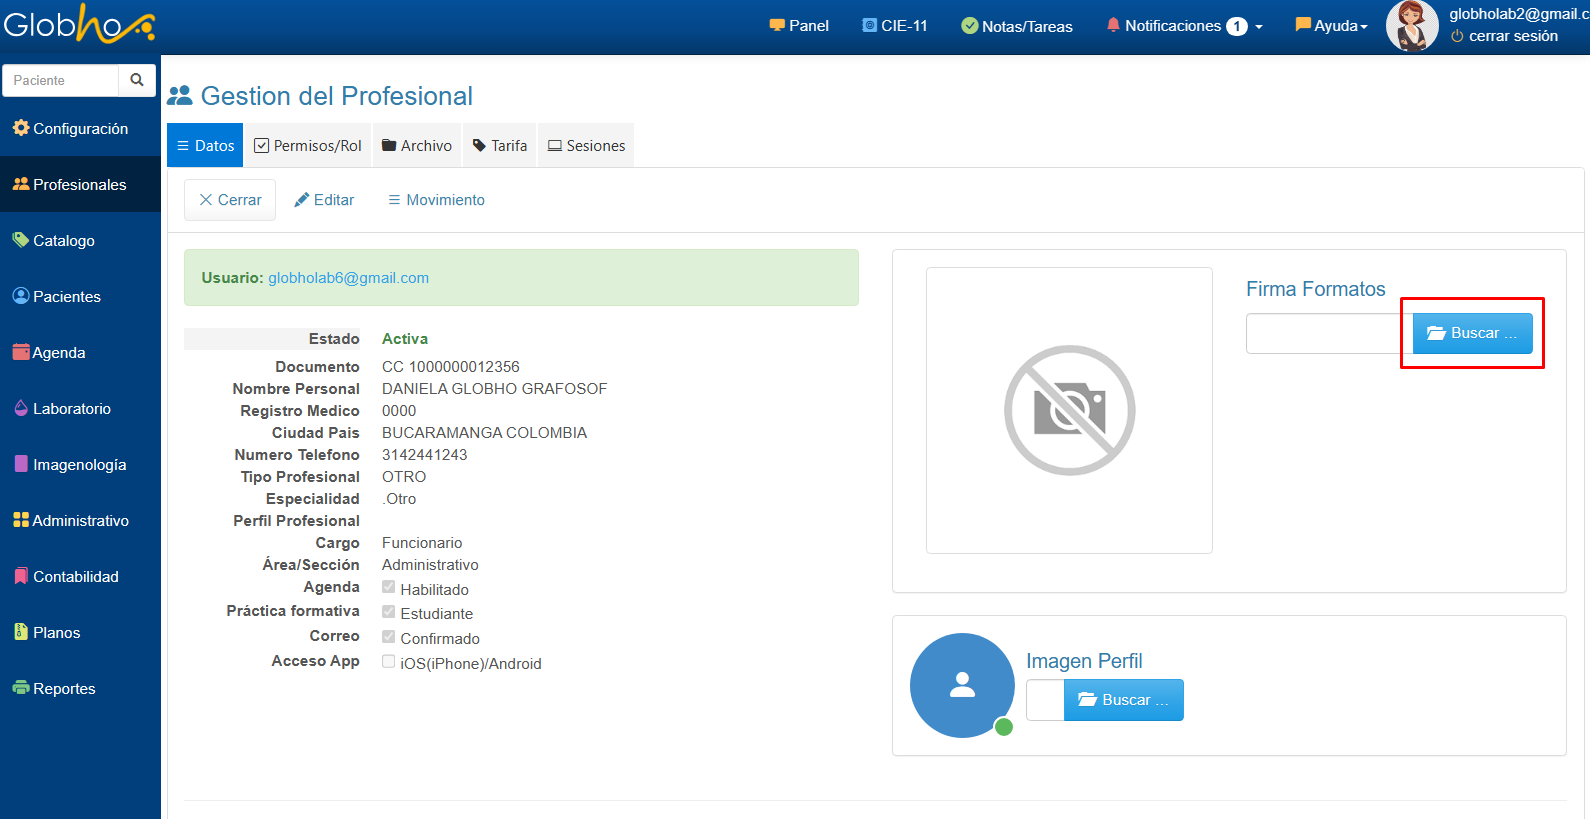Click the user avatar in the top bar

pyautogui.click(x=1411, y=26)
